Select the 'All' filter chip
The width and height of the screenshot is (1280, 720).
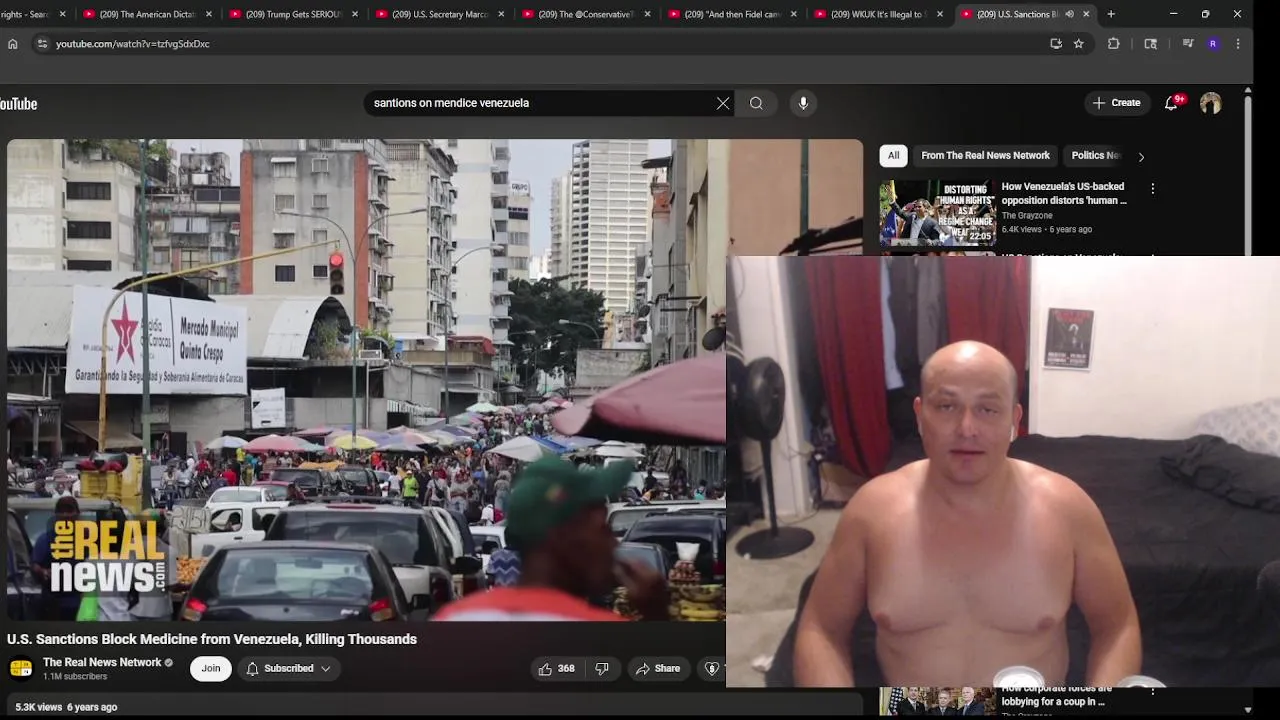click(x=893, y=156)
